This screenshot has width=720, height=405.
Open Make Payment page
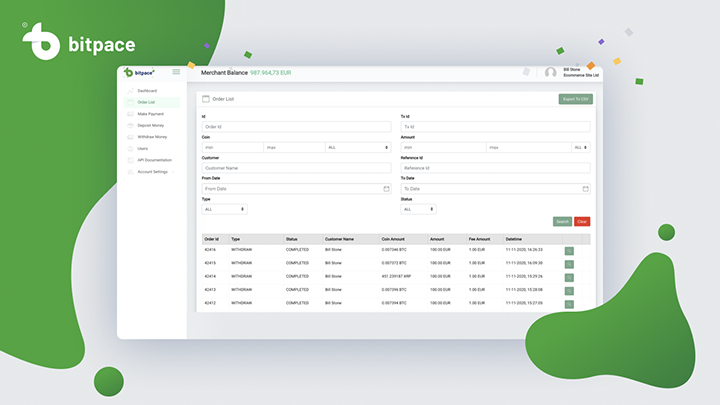(151, 114)
